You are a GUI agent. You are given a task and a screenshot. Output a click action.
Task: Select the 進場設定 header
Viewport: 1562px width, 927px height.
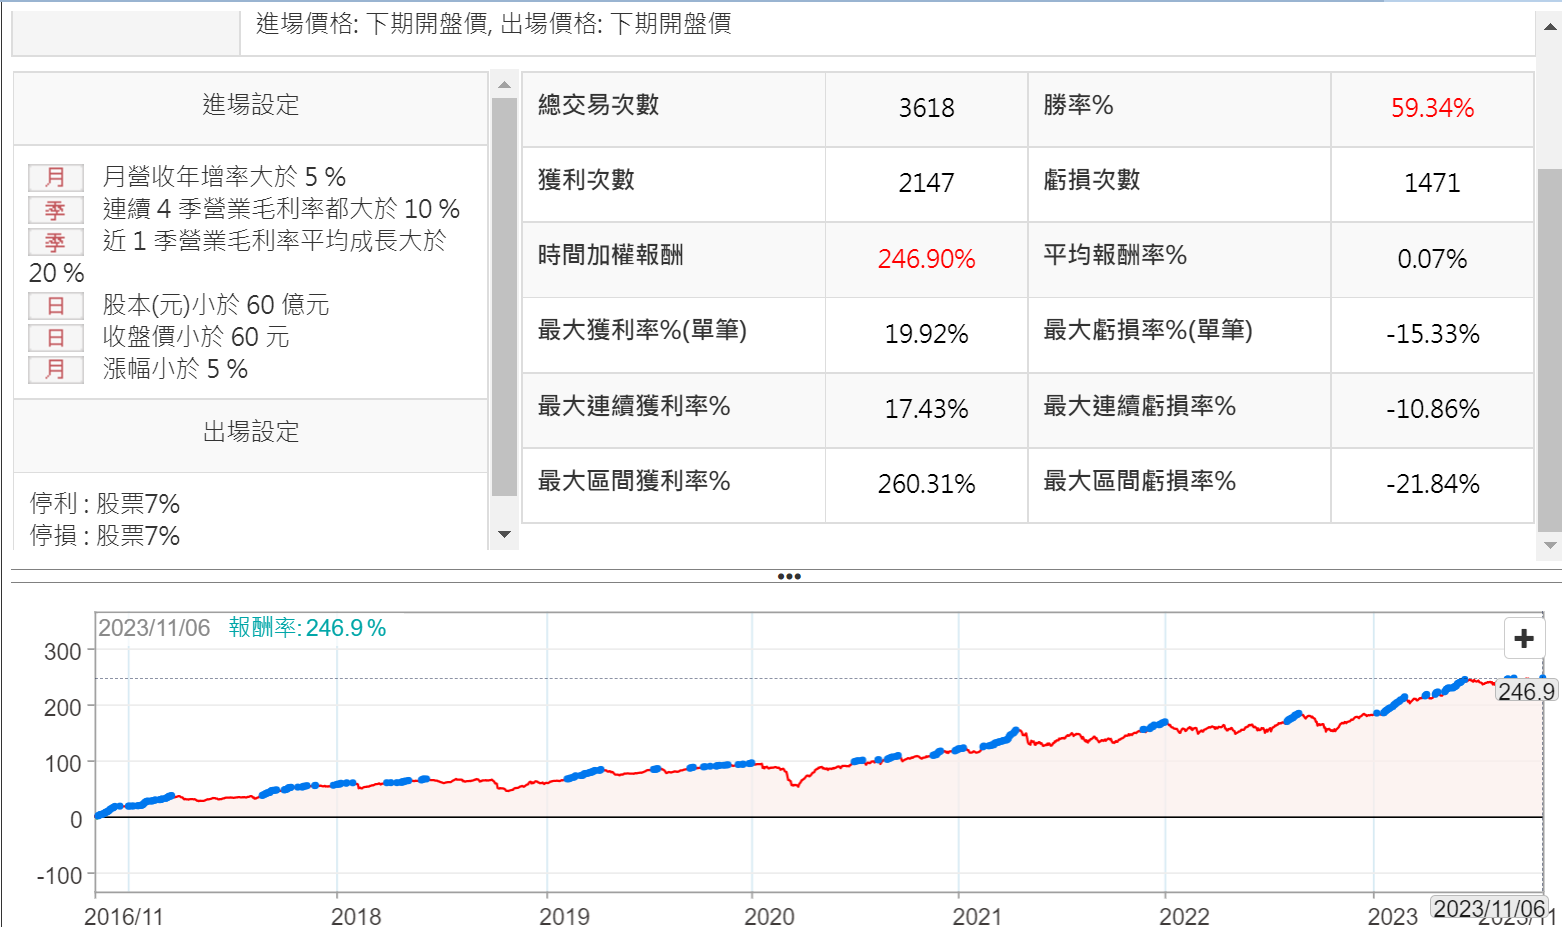(x=250, y=105)
